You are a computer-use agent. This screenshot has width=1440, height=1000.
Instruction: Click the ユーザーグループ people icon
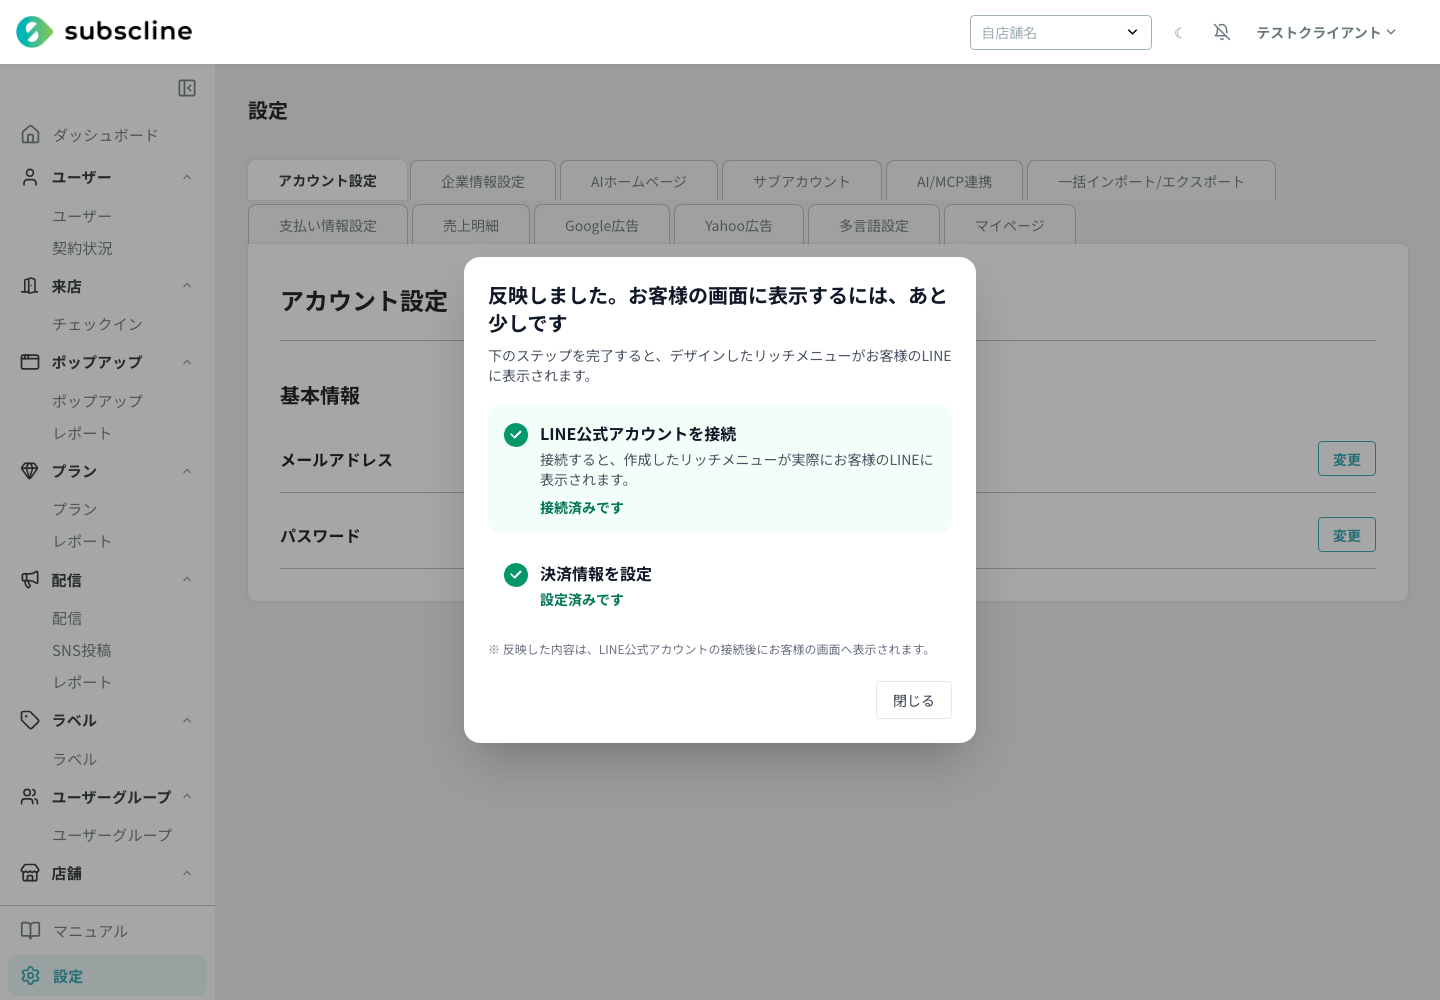(x=30, y=796)
